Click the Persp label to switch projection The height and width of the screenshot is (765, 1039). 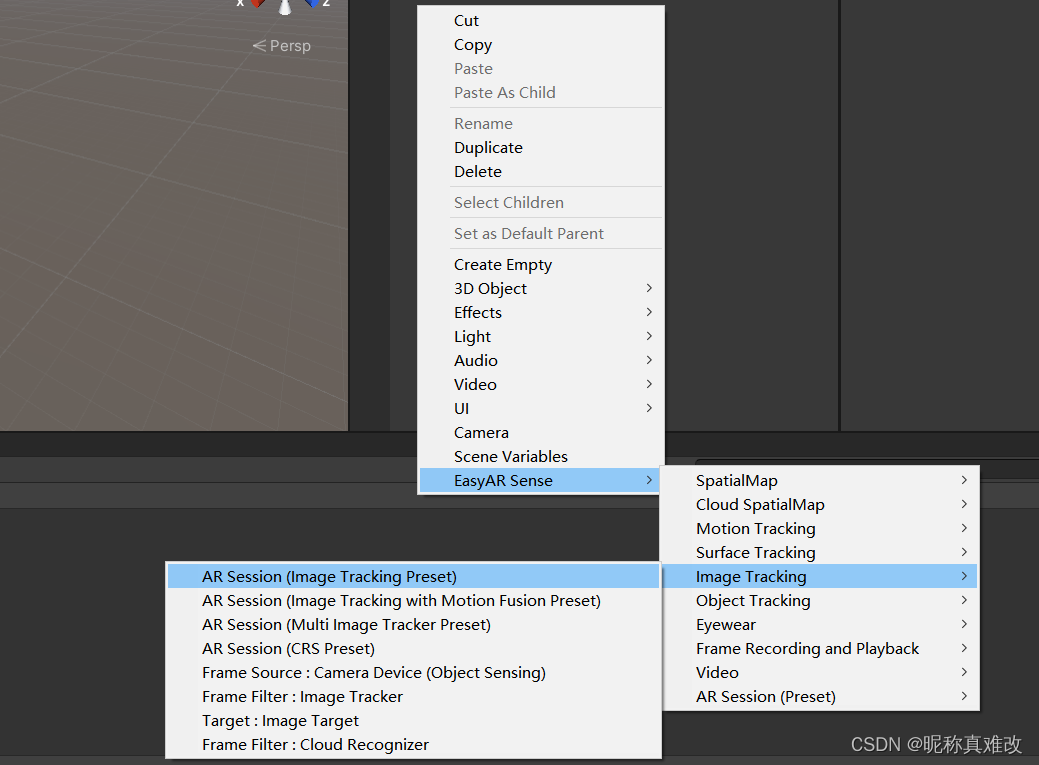click(x=289, y=45)
